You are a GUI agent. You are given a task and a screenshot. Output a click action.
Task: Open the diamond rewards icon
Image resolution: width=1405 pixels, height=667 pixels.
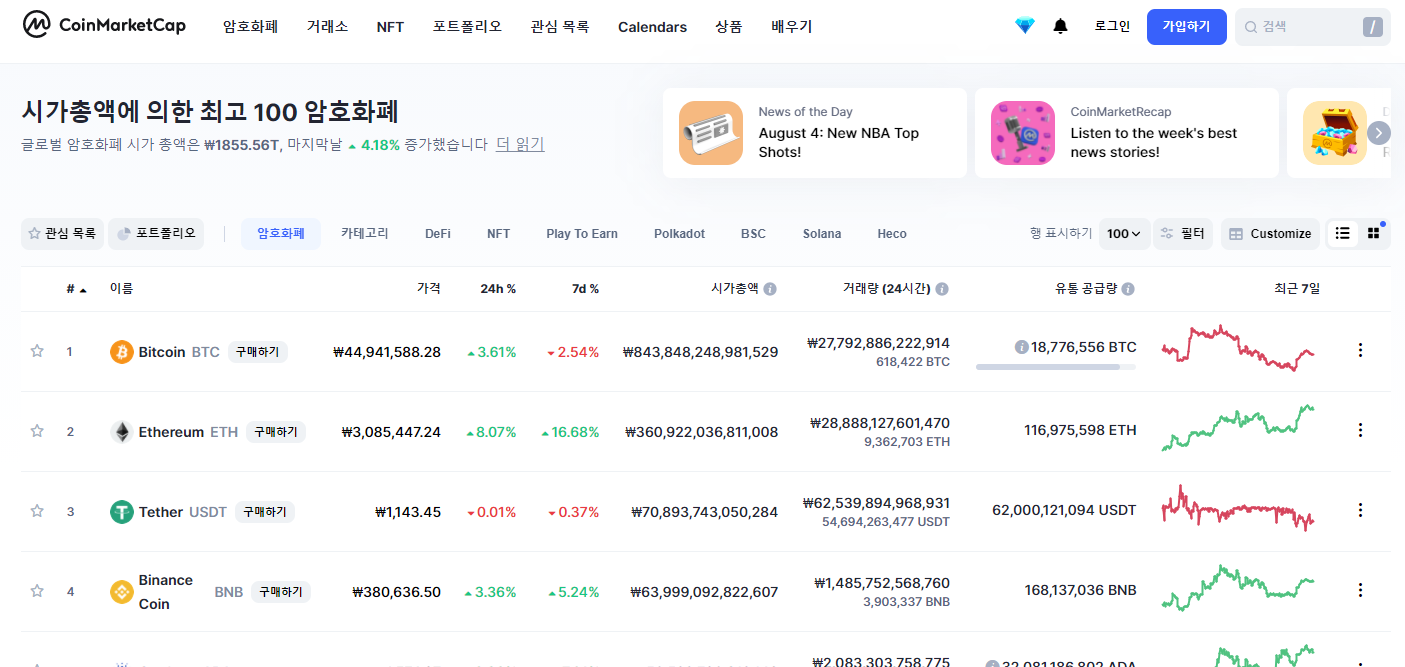[1025, 26]
